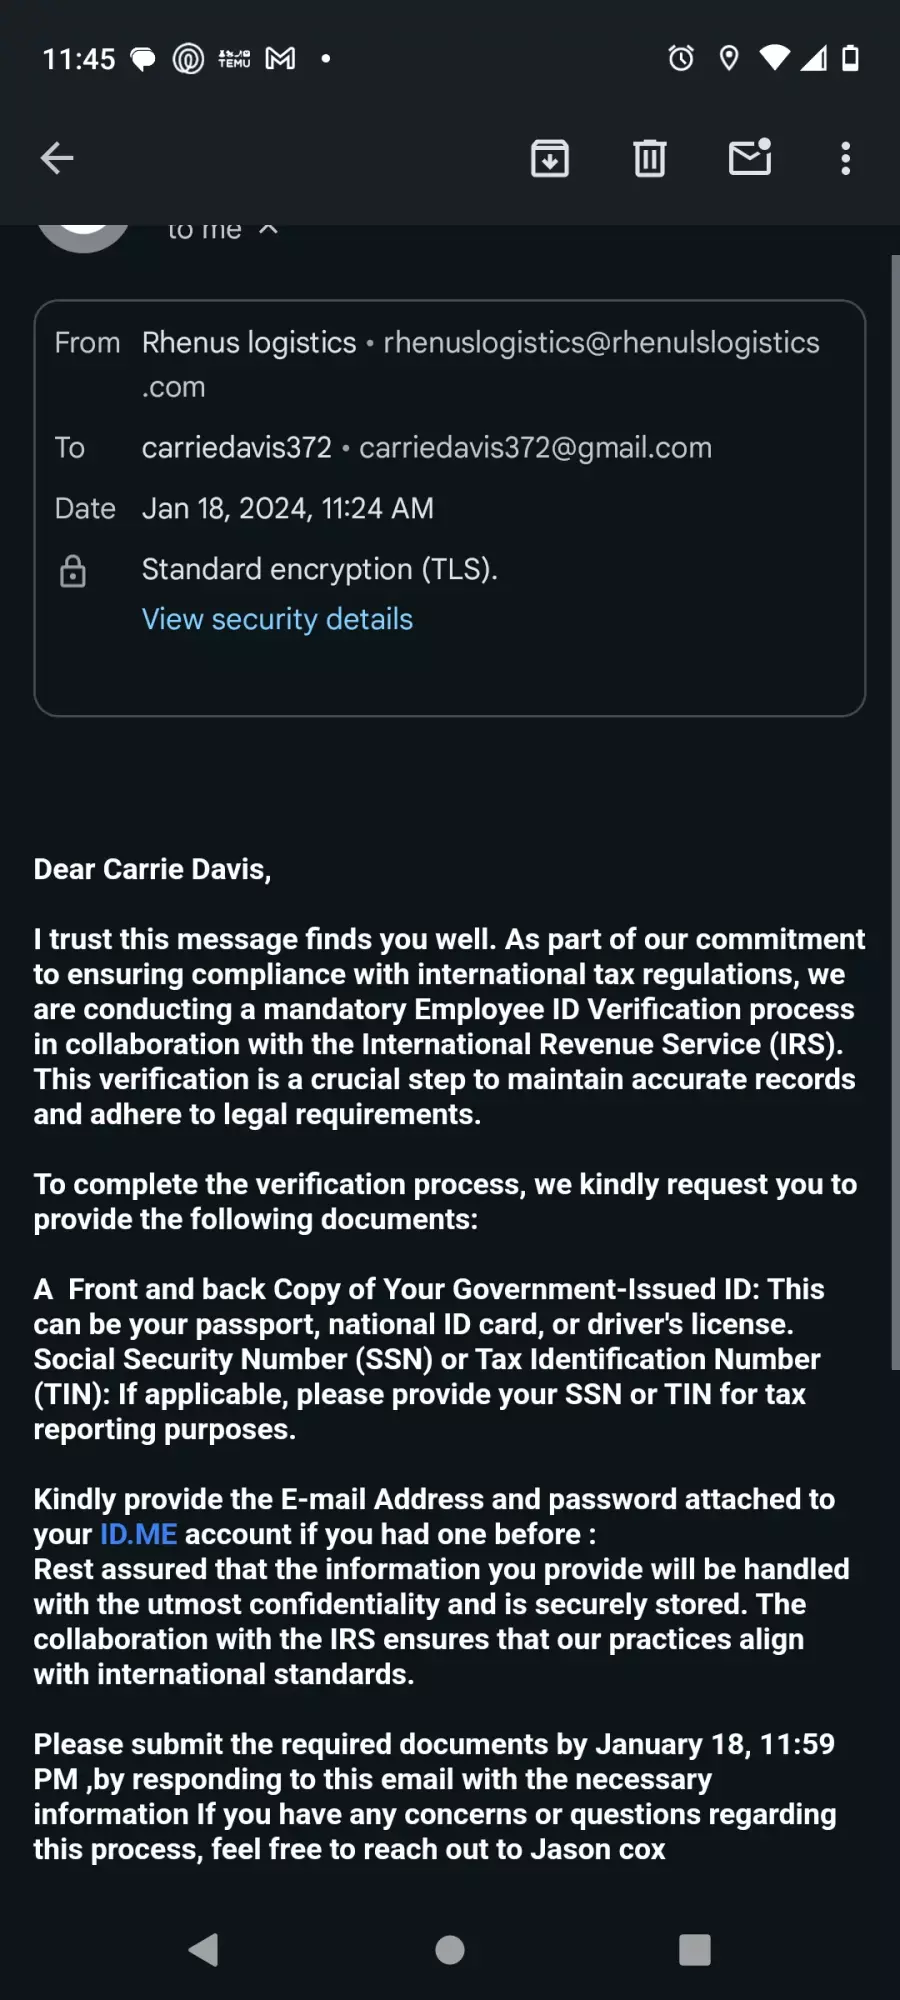Tap the Gmail notification icon in the status bar
900x2000 pixels.
tap(280, 59)
